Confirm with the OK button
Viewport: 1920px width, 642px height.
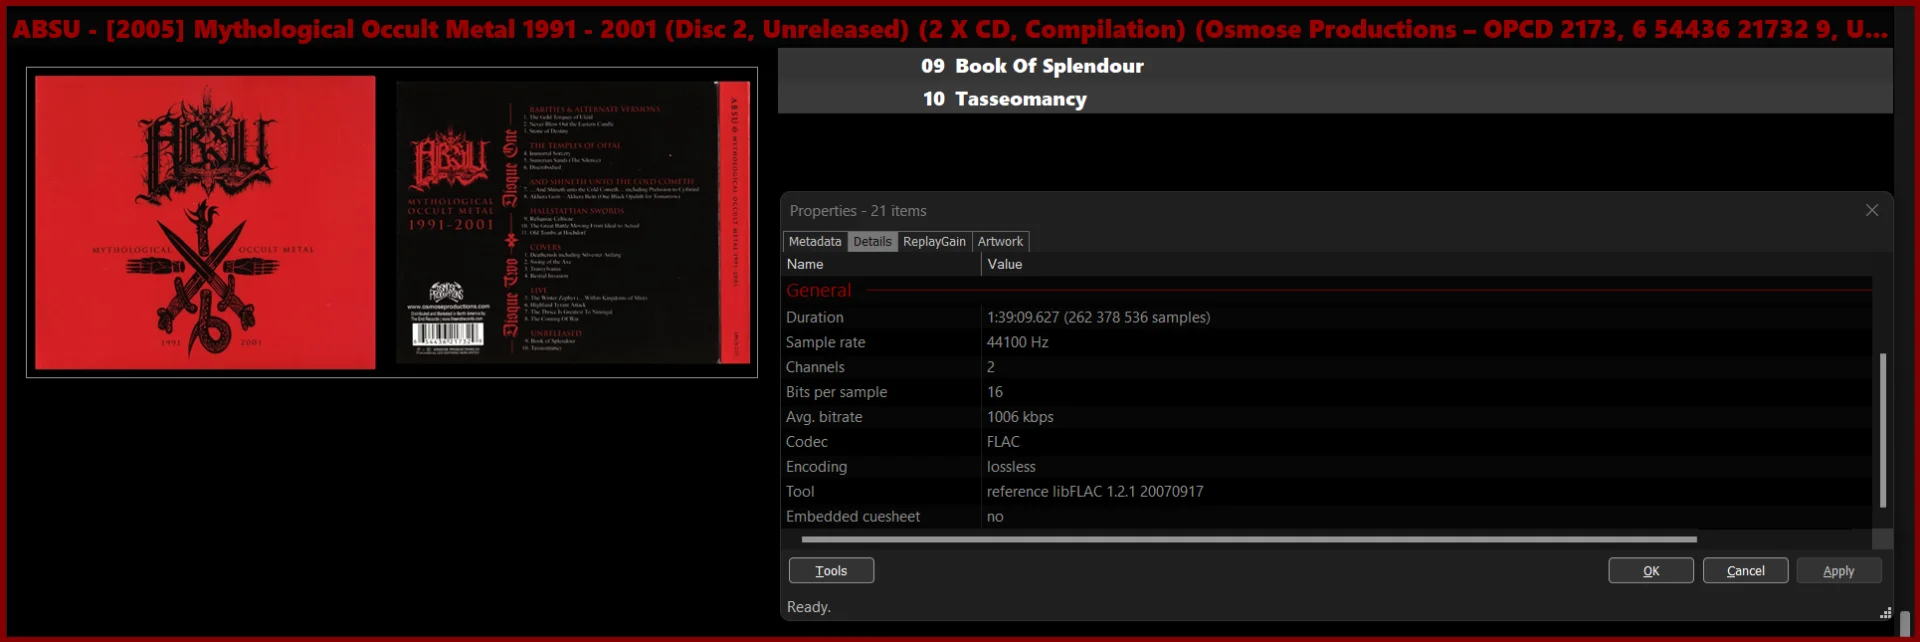[1651, 570]
